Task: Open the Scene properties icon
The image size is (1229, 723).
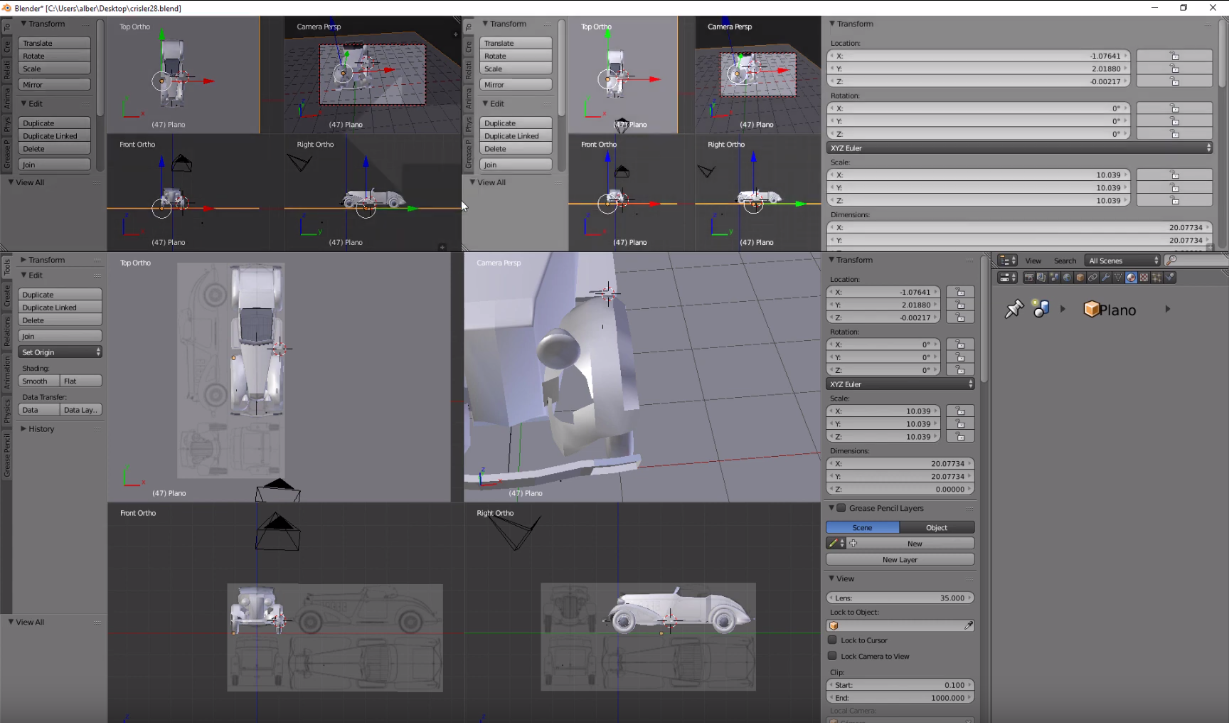Action: pyautogui.click(x=1054, y=277)
